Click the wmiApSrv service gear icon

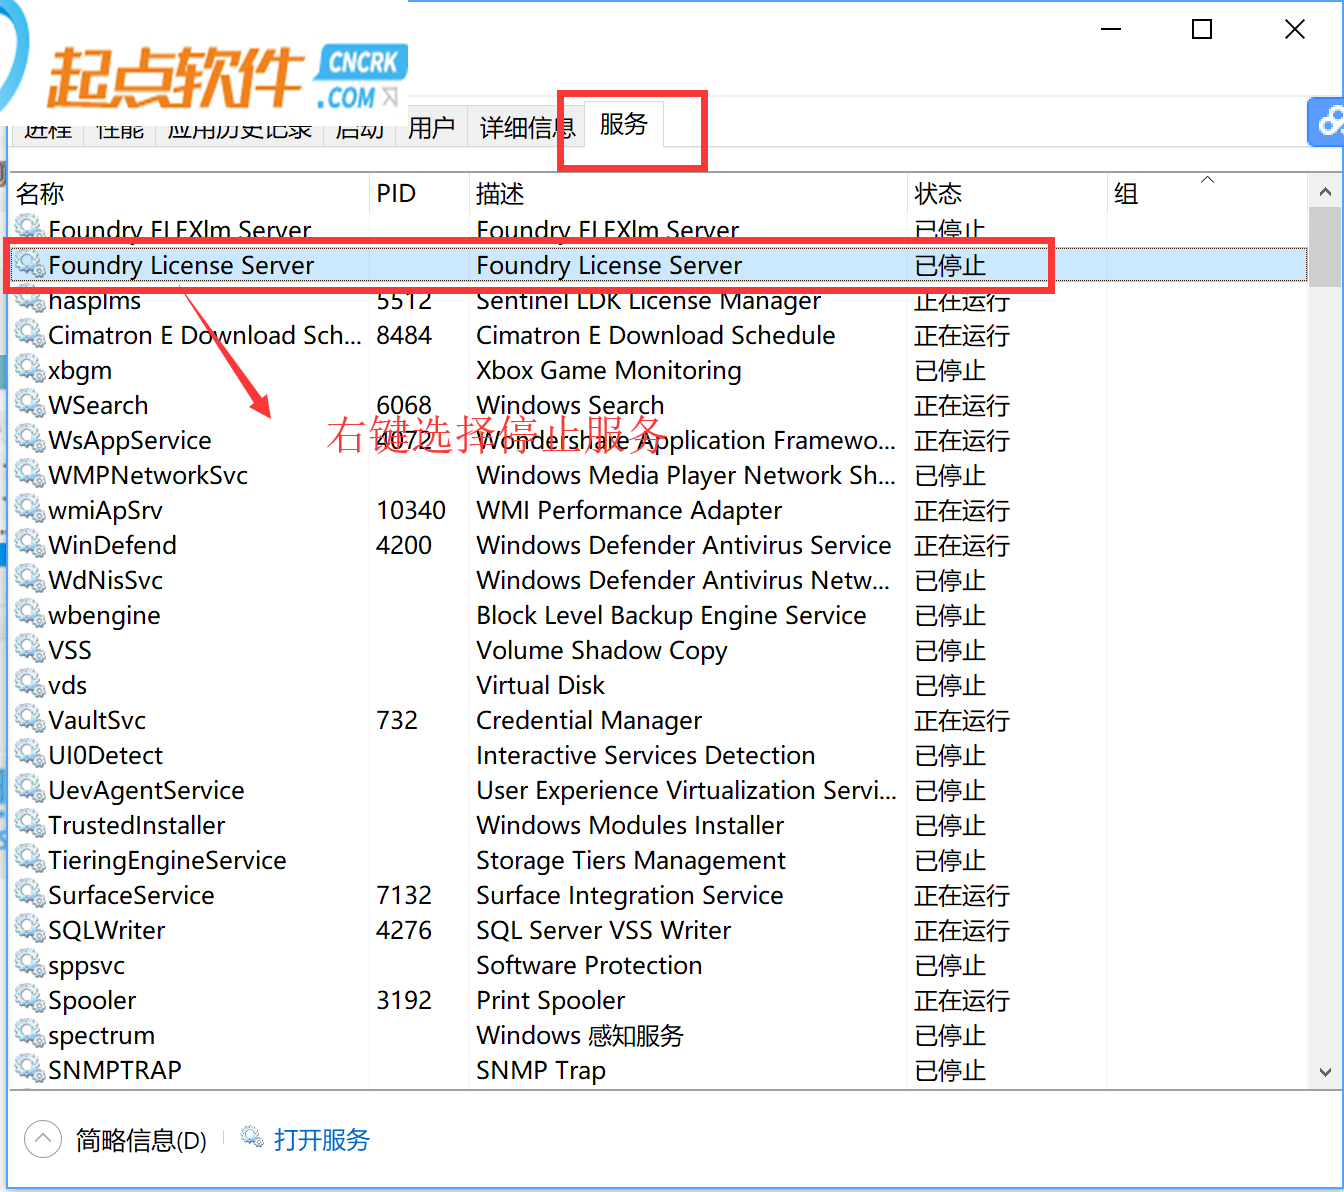(29, 509)
